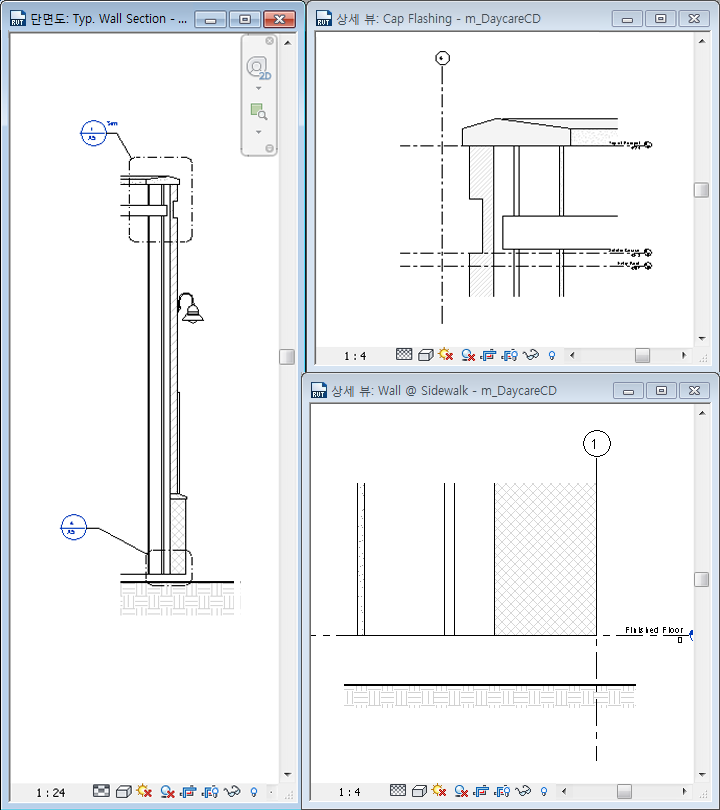Toggle Crop View in Cap Flashing view
This screenshot has width=720, height=810.
coord(488,355)
